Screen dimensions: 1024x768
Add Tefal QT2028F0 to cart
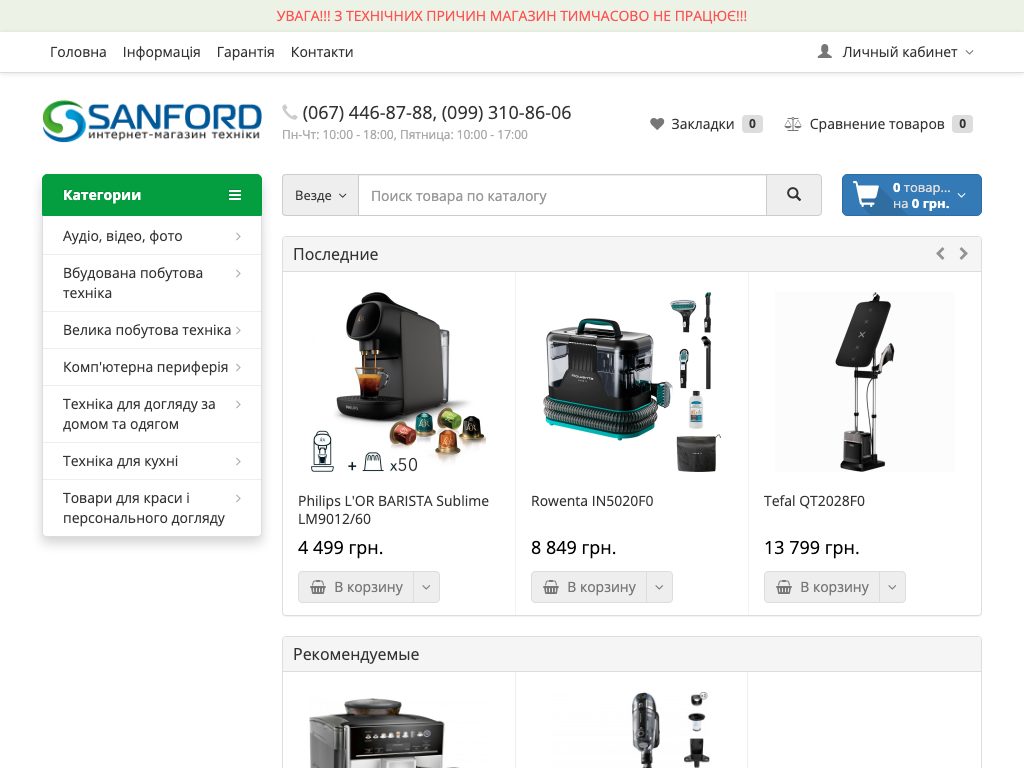pos(822,587)
